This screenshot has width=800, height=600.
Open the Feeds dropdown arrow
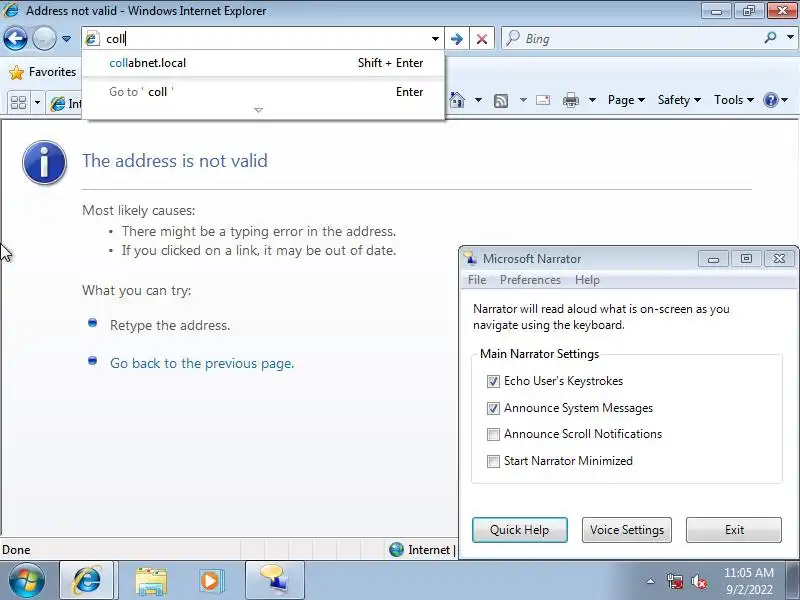[523, 100]
